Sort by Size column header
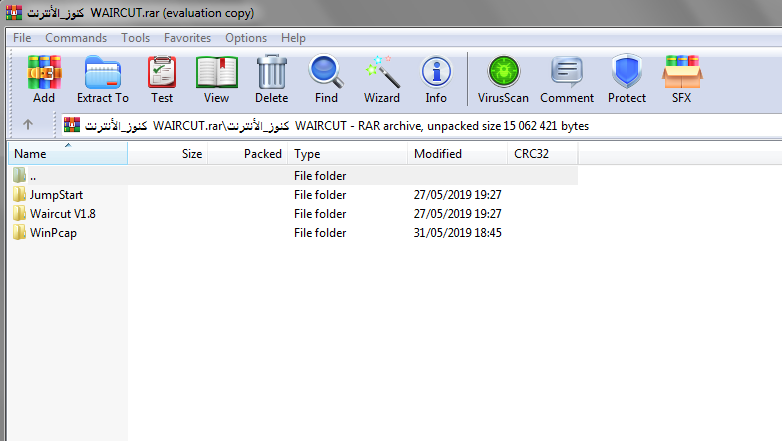The height and width of the screenshot is (441, 782). click(x=168, y=154)
